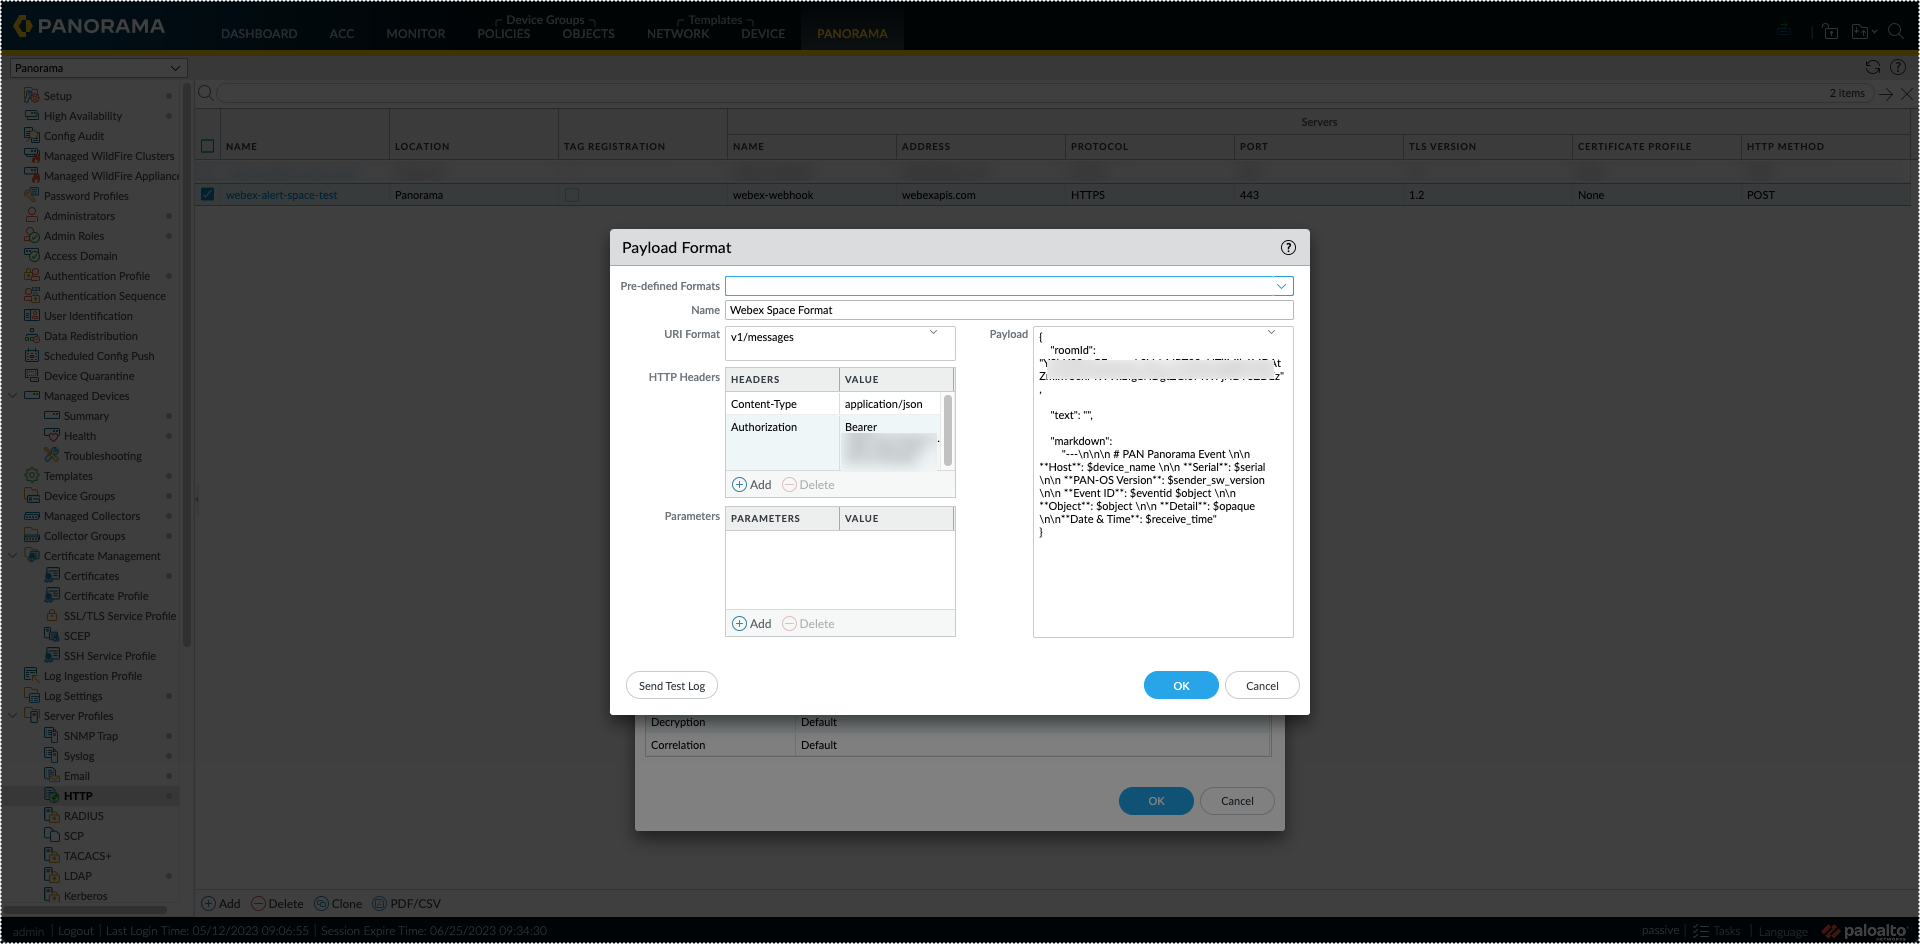Click Clone at the bottom toolbar
The image size is (1920, 944).
338,904
